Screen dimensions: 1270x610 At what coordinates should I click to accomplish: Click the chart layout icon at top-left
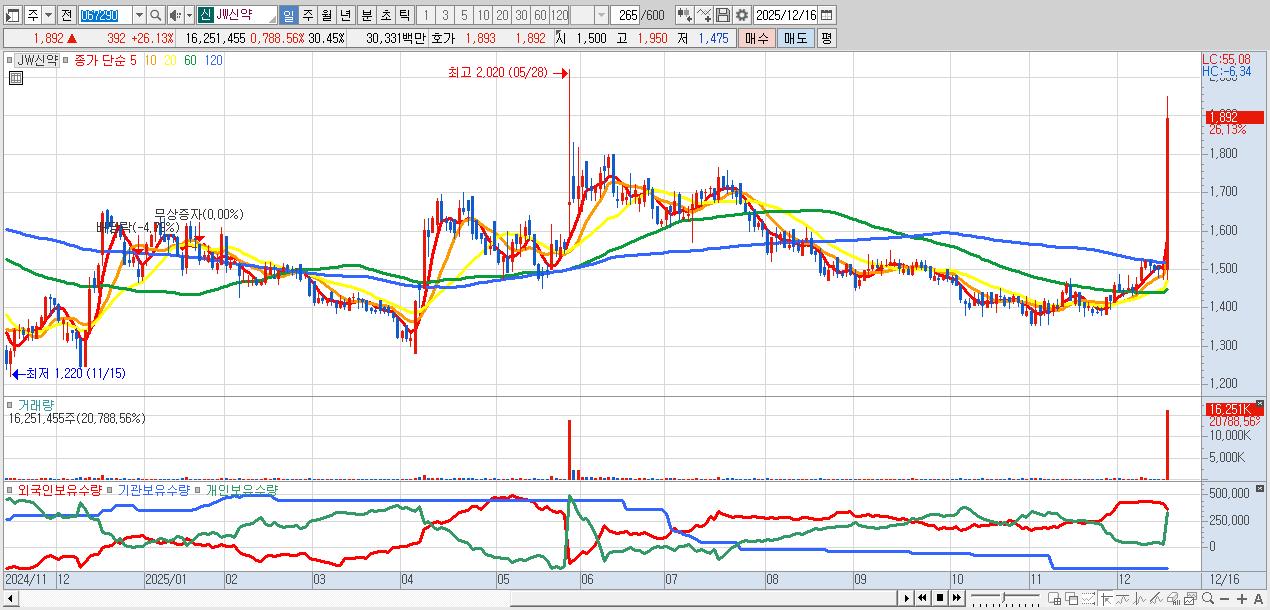(x=12, y=15)
